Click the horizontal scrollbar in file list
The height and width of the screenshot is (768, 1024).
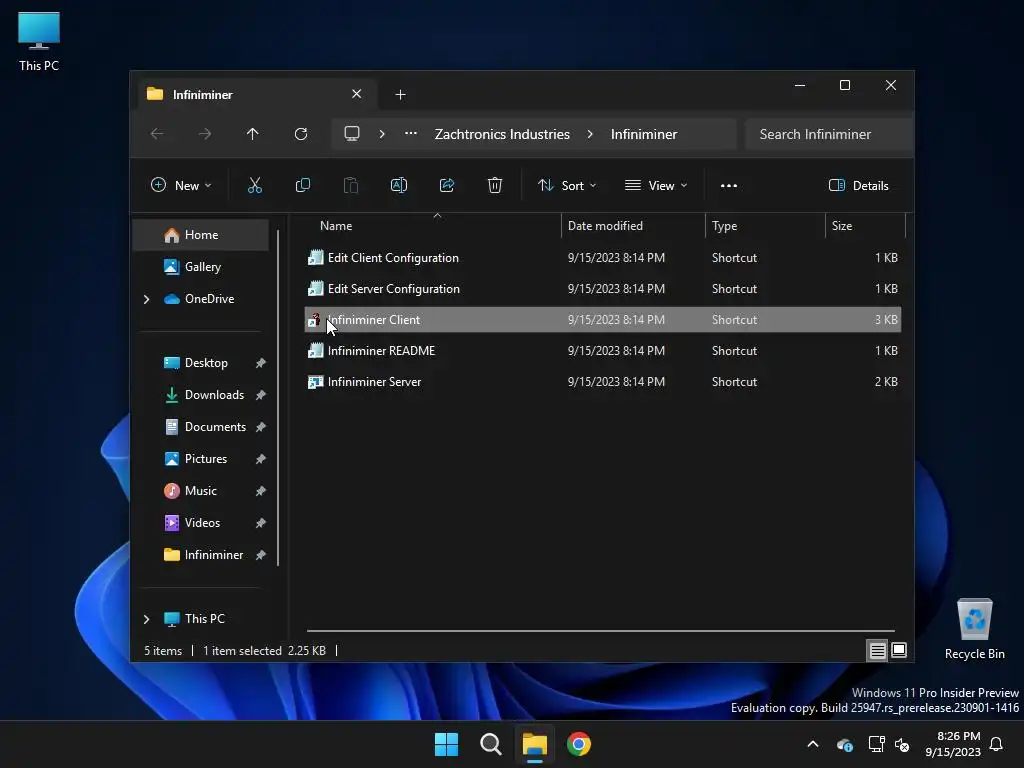coord(600,631)
